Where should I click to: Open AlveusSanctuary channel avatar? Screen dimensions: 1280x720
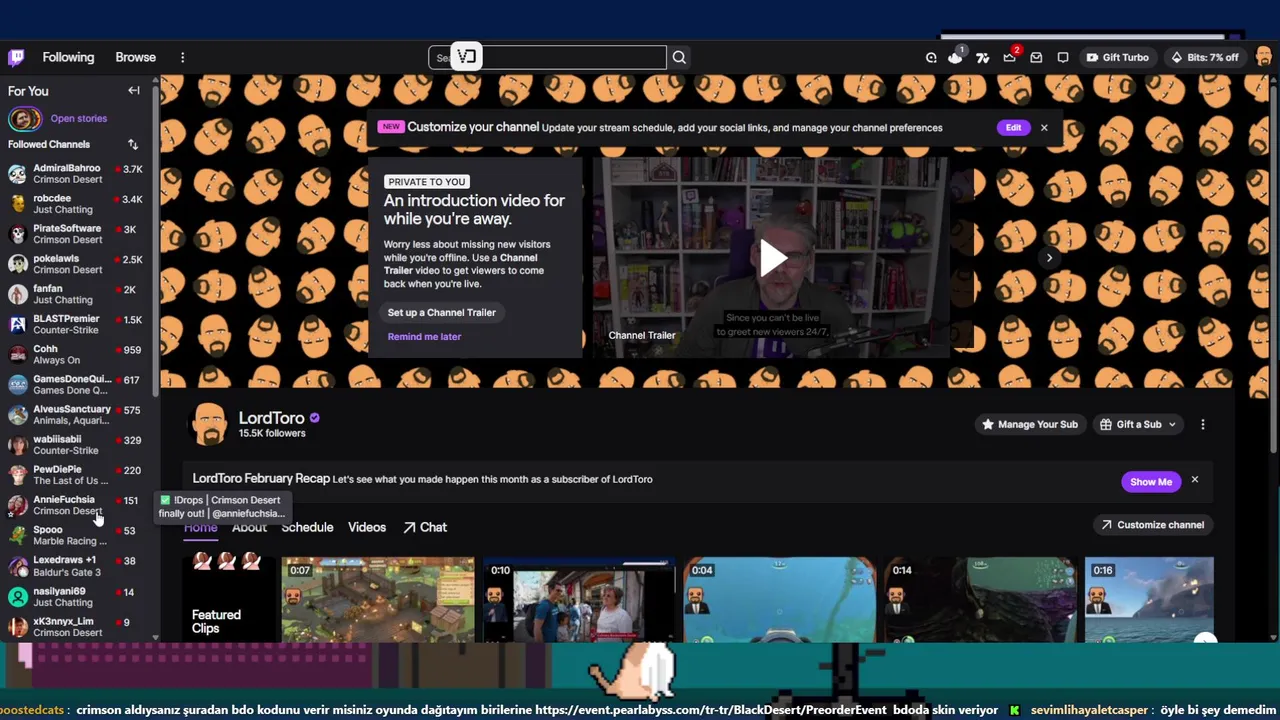(17, 414)
